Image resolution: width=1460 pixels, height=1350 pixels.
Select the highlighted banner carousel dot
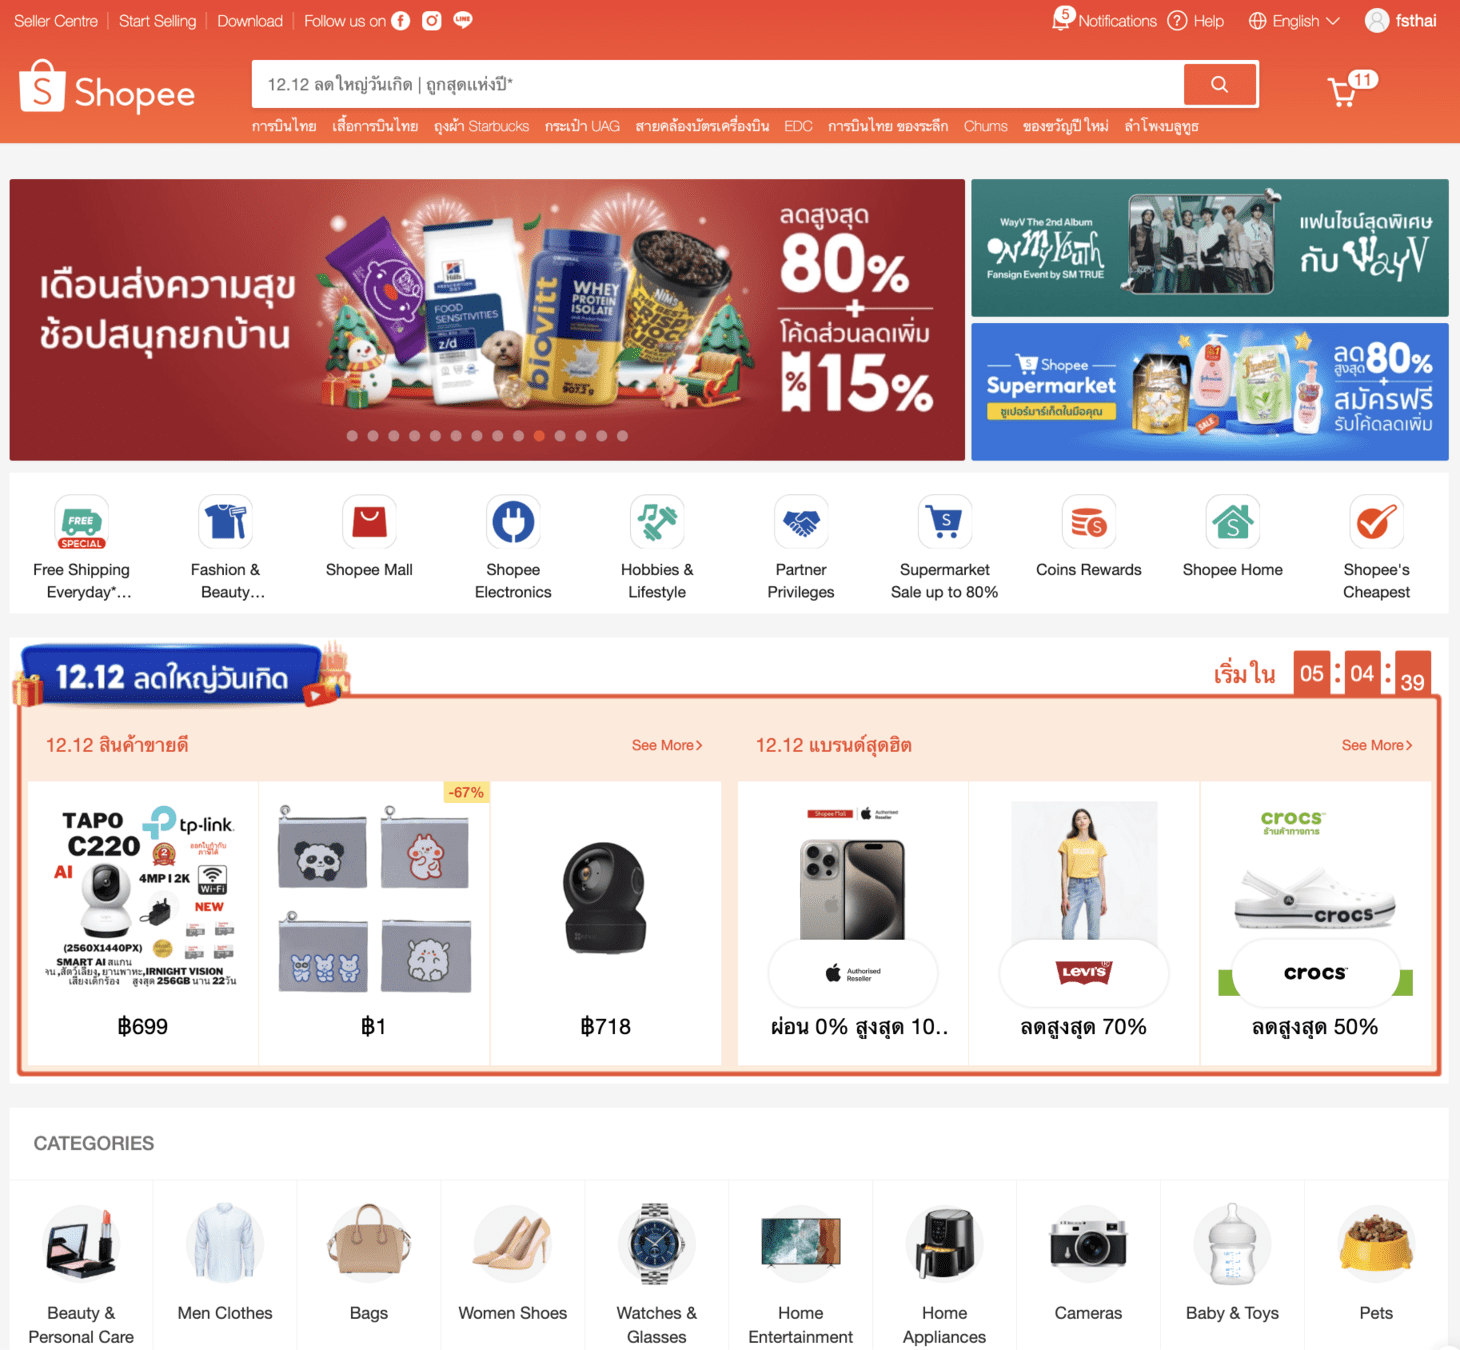point(539,436)
